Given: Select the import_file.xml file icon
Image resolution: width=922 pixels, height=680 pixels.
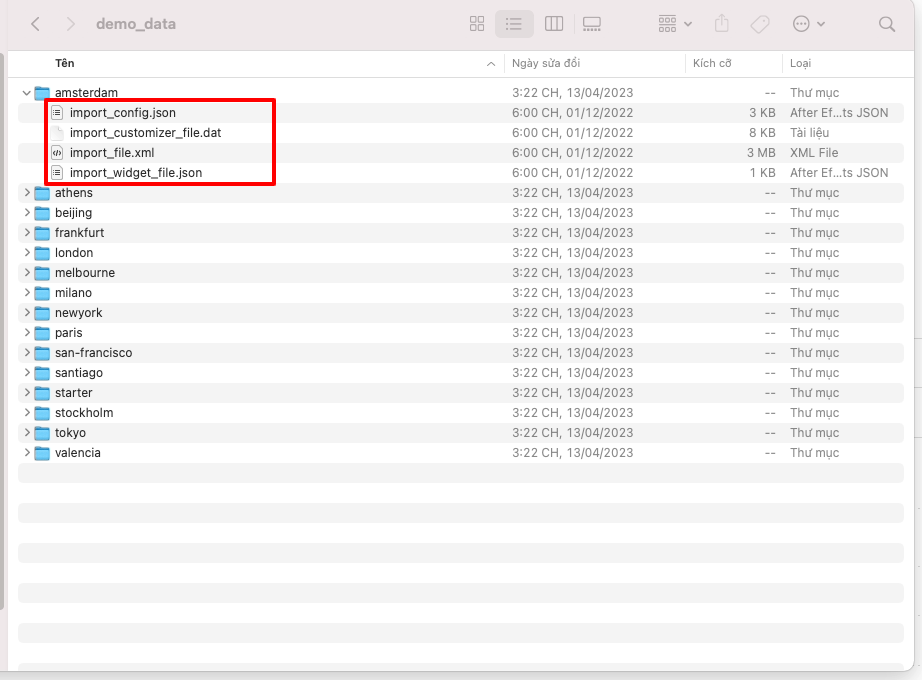Looking at the screenshot, I should coord(57,153).
